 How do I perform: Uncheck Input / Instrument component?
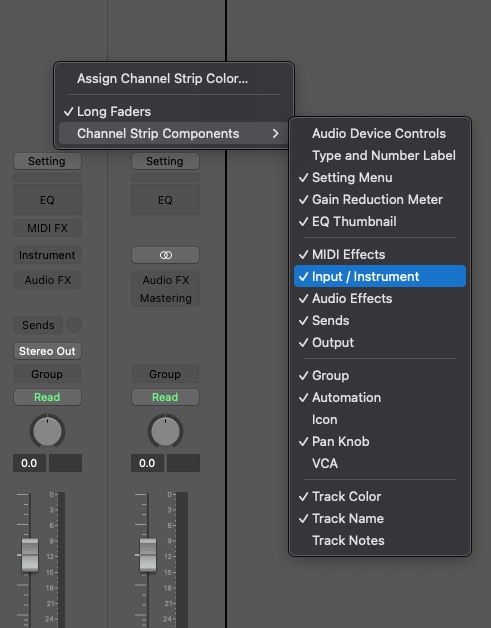(x=380, y=276)
